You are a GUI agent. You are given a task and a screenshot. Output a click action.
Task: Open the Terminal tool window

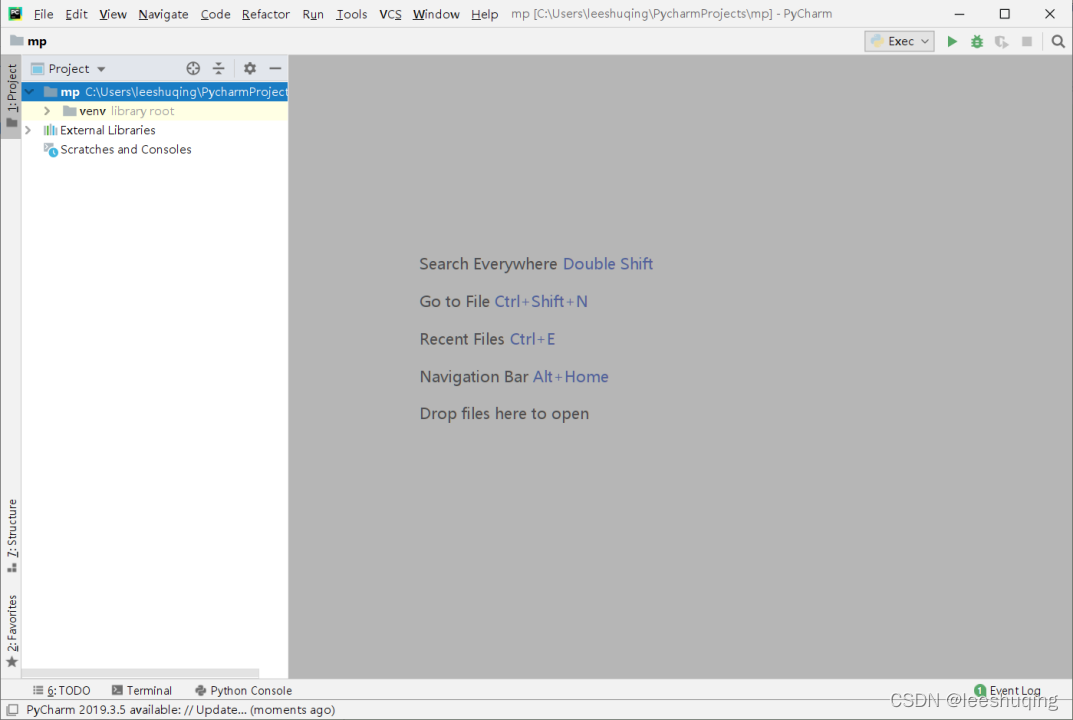142,690
